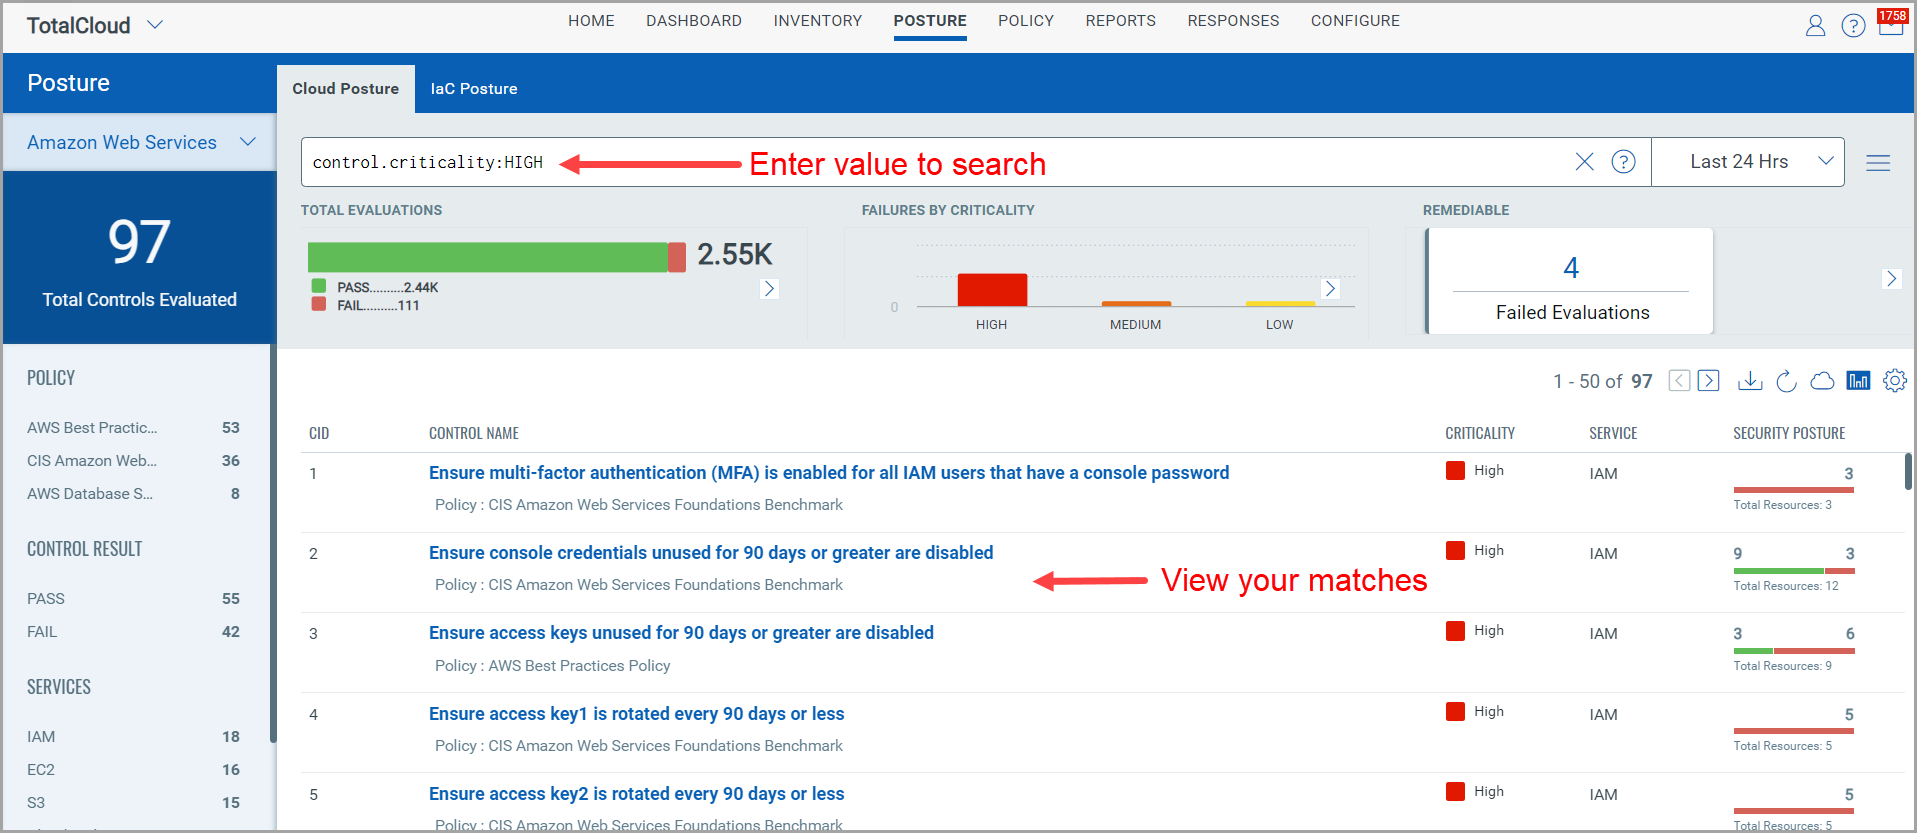Expand the Total Evaluations widget arrow
The height and width of the screenshot is (833, 1917).
(x=769, y=289)
